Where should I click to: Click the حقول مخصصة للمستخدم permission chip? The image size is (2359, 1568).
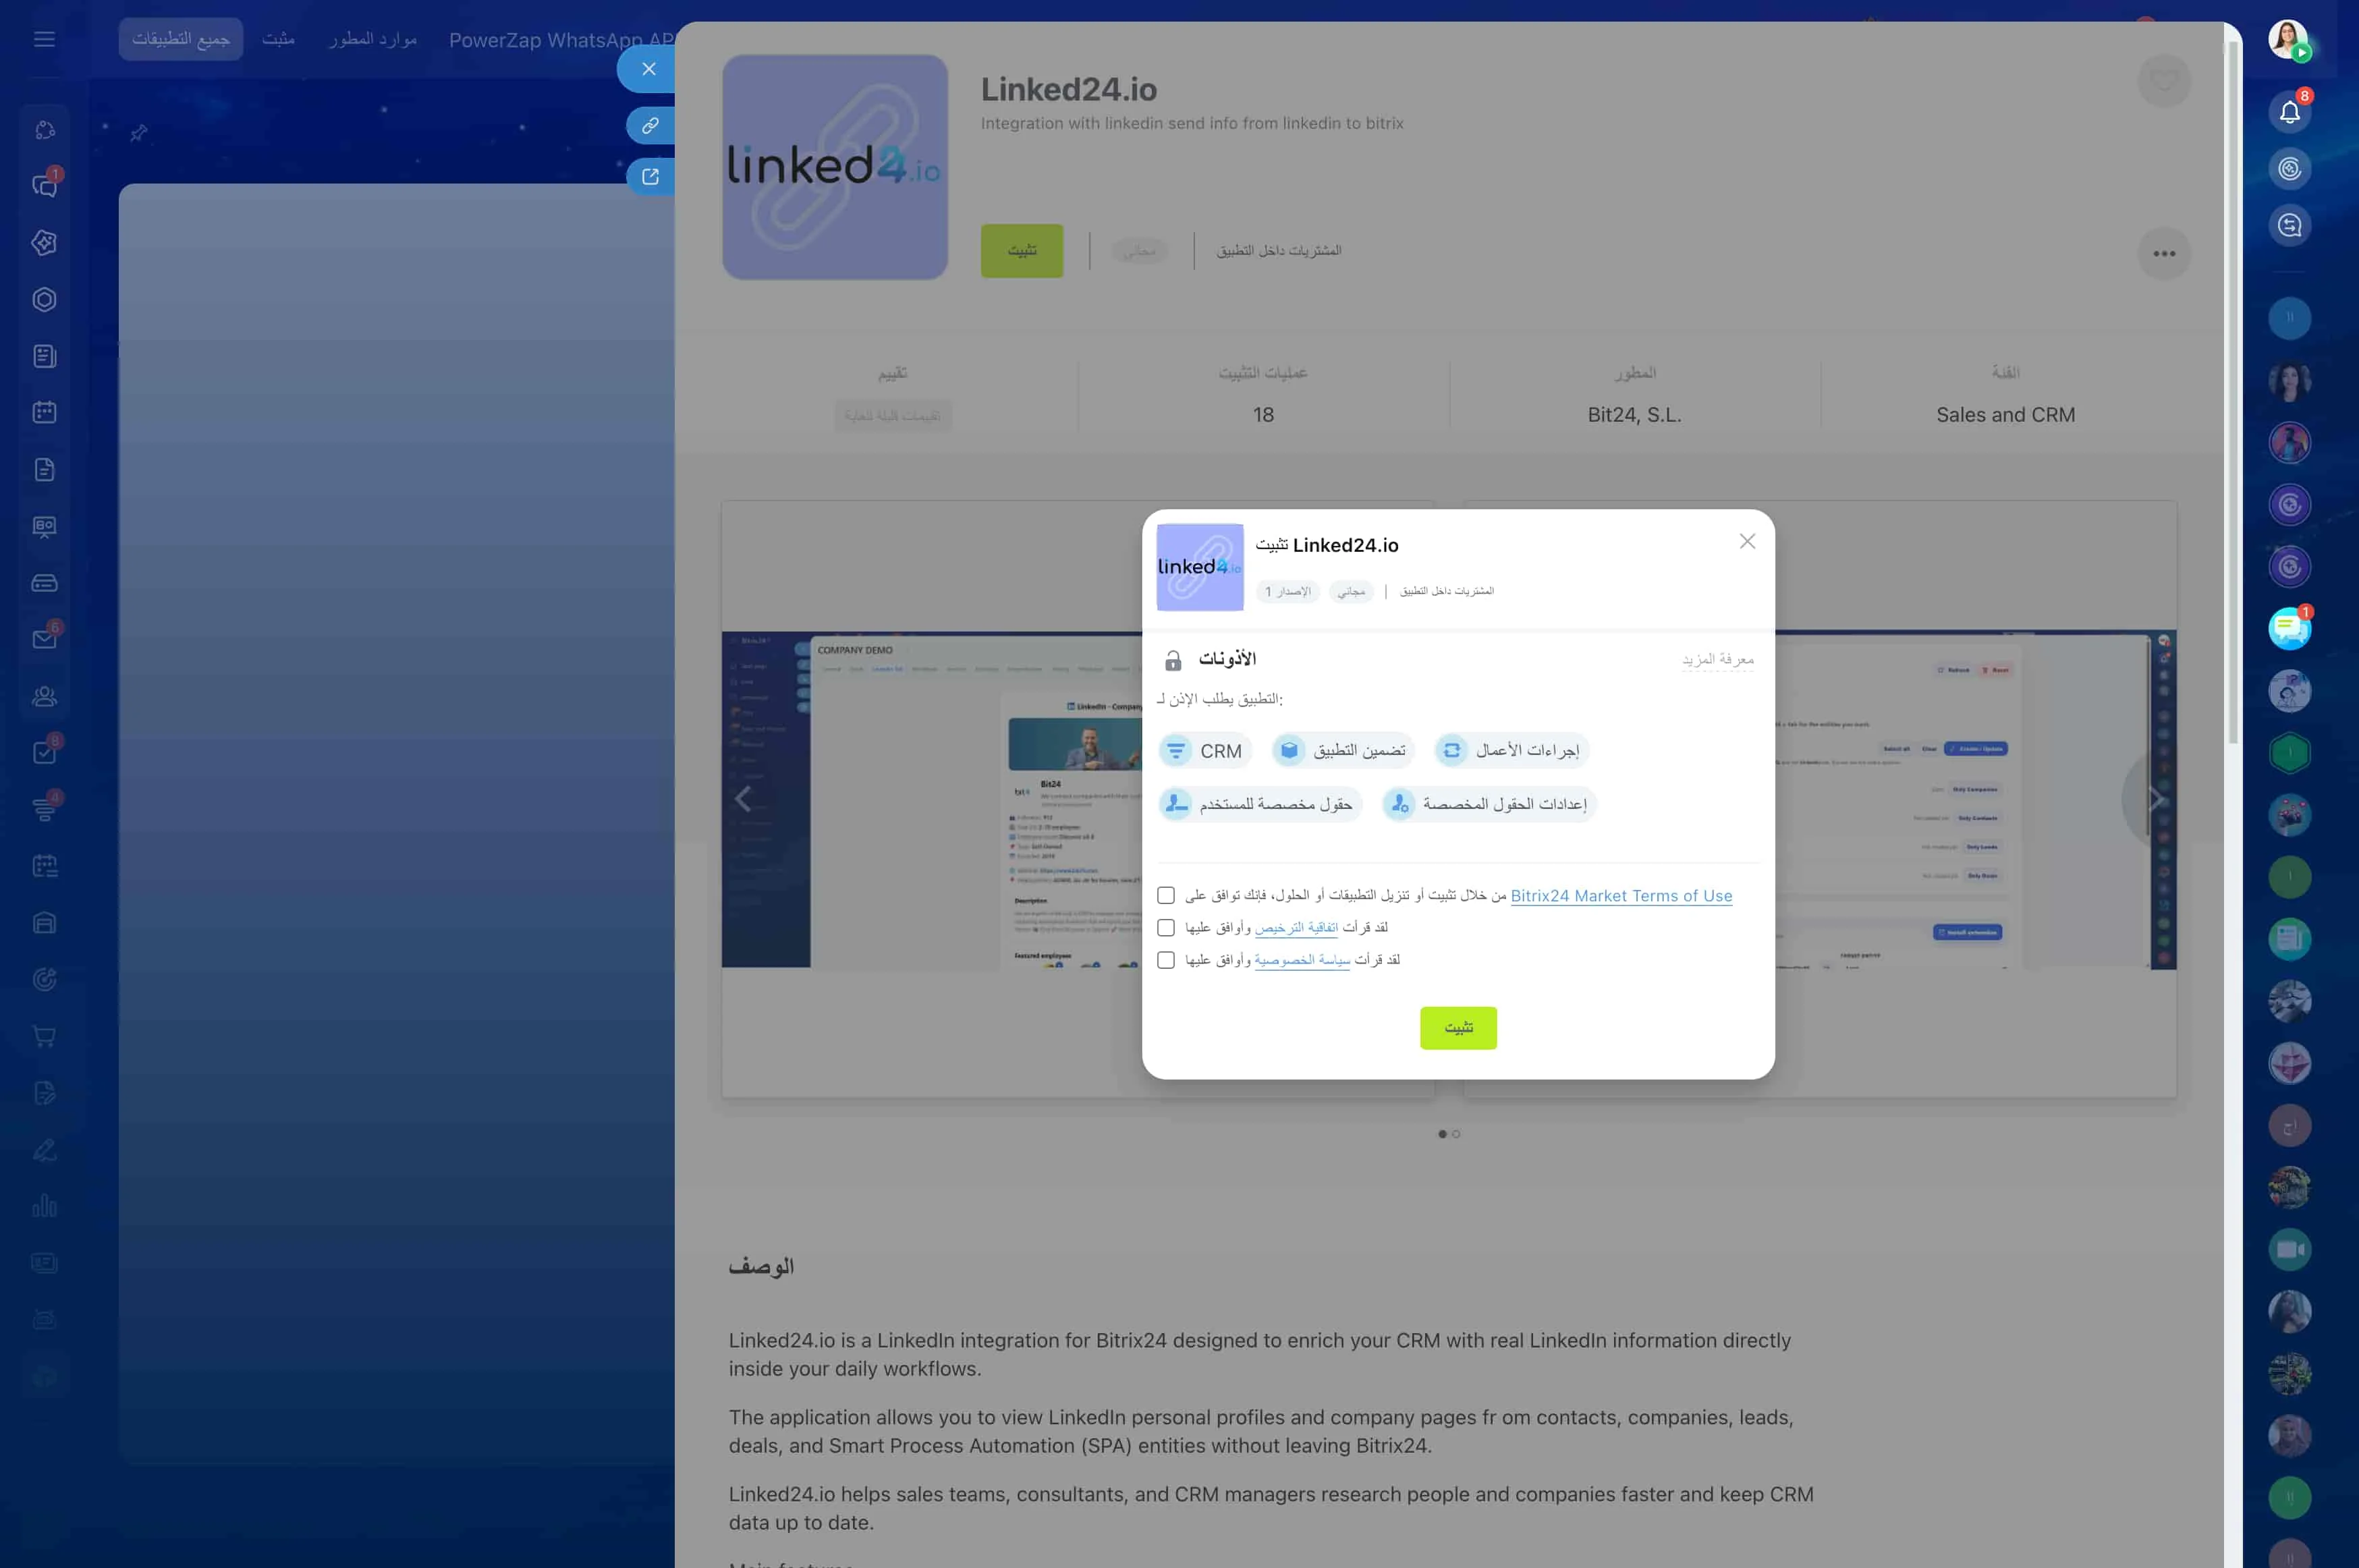tap(1260, 804)
